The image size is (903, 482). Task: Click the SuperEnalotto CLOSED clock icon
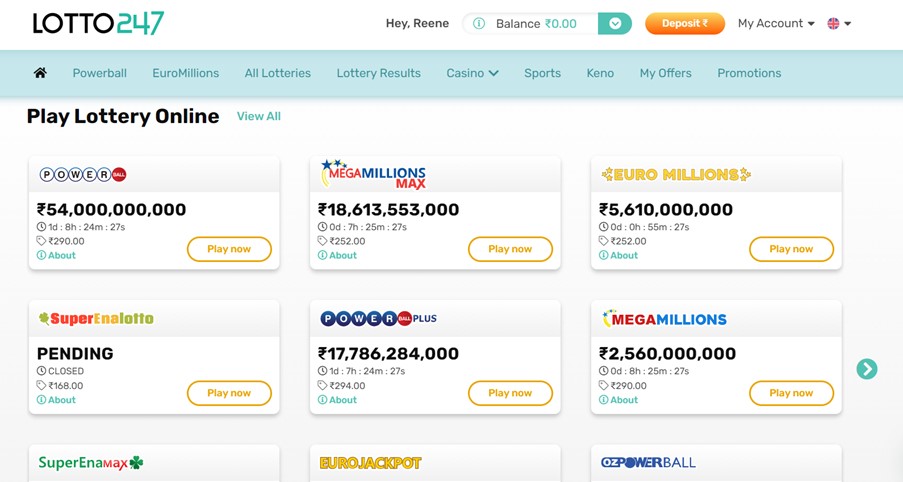click(x=41, y=371)
